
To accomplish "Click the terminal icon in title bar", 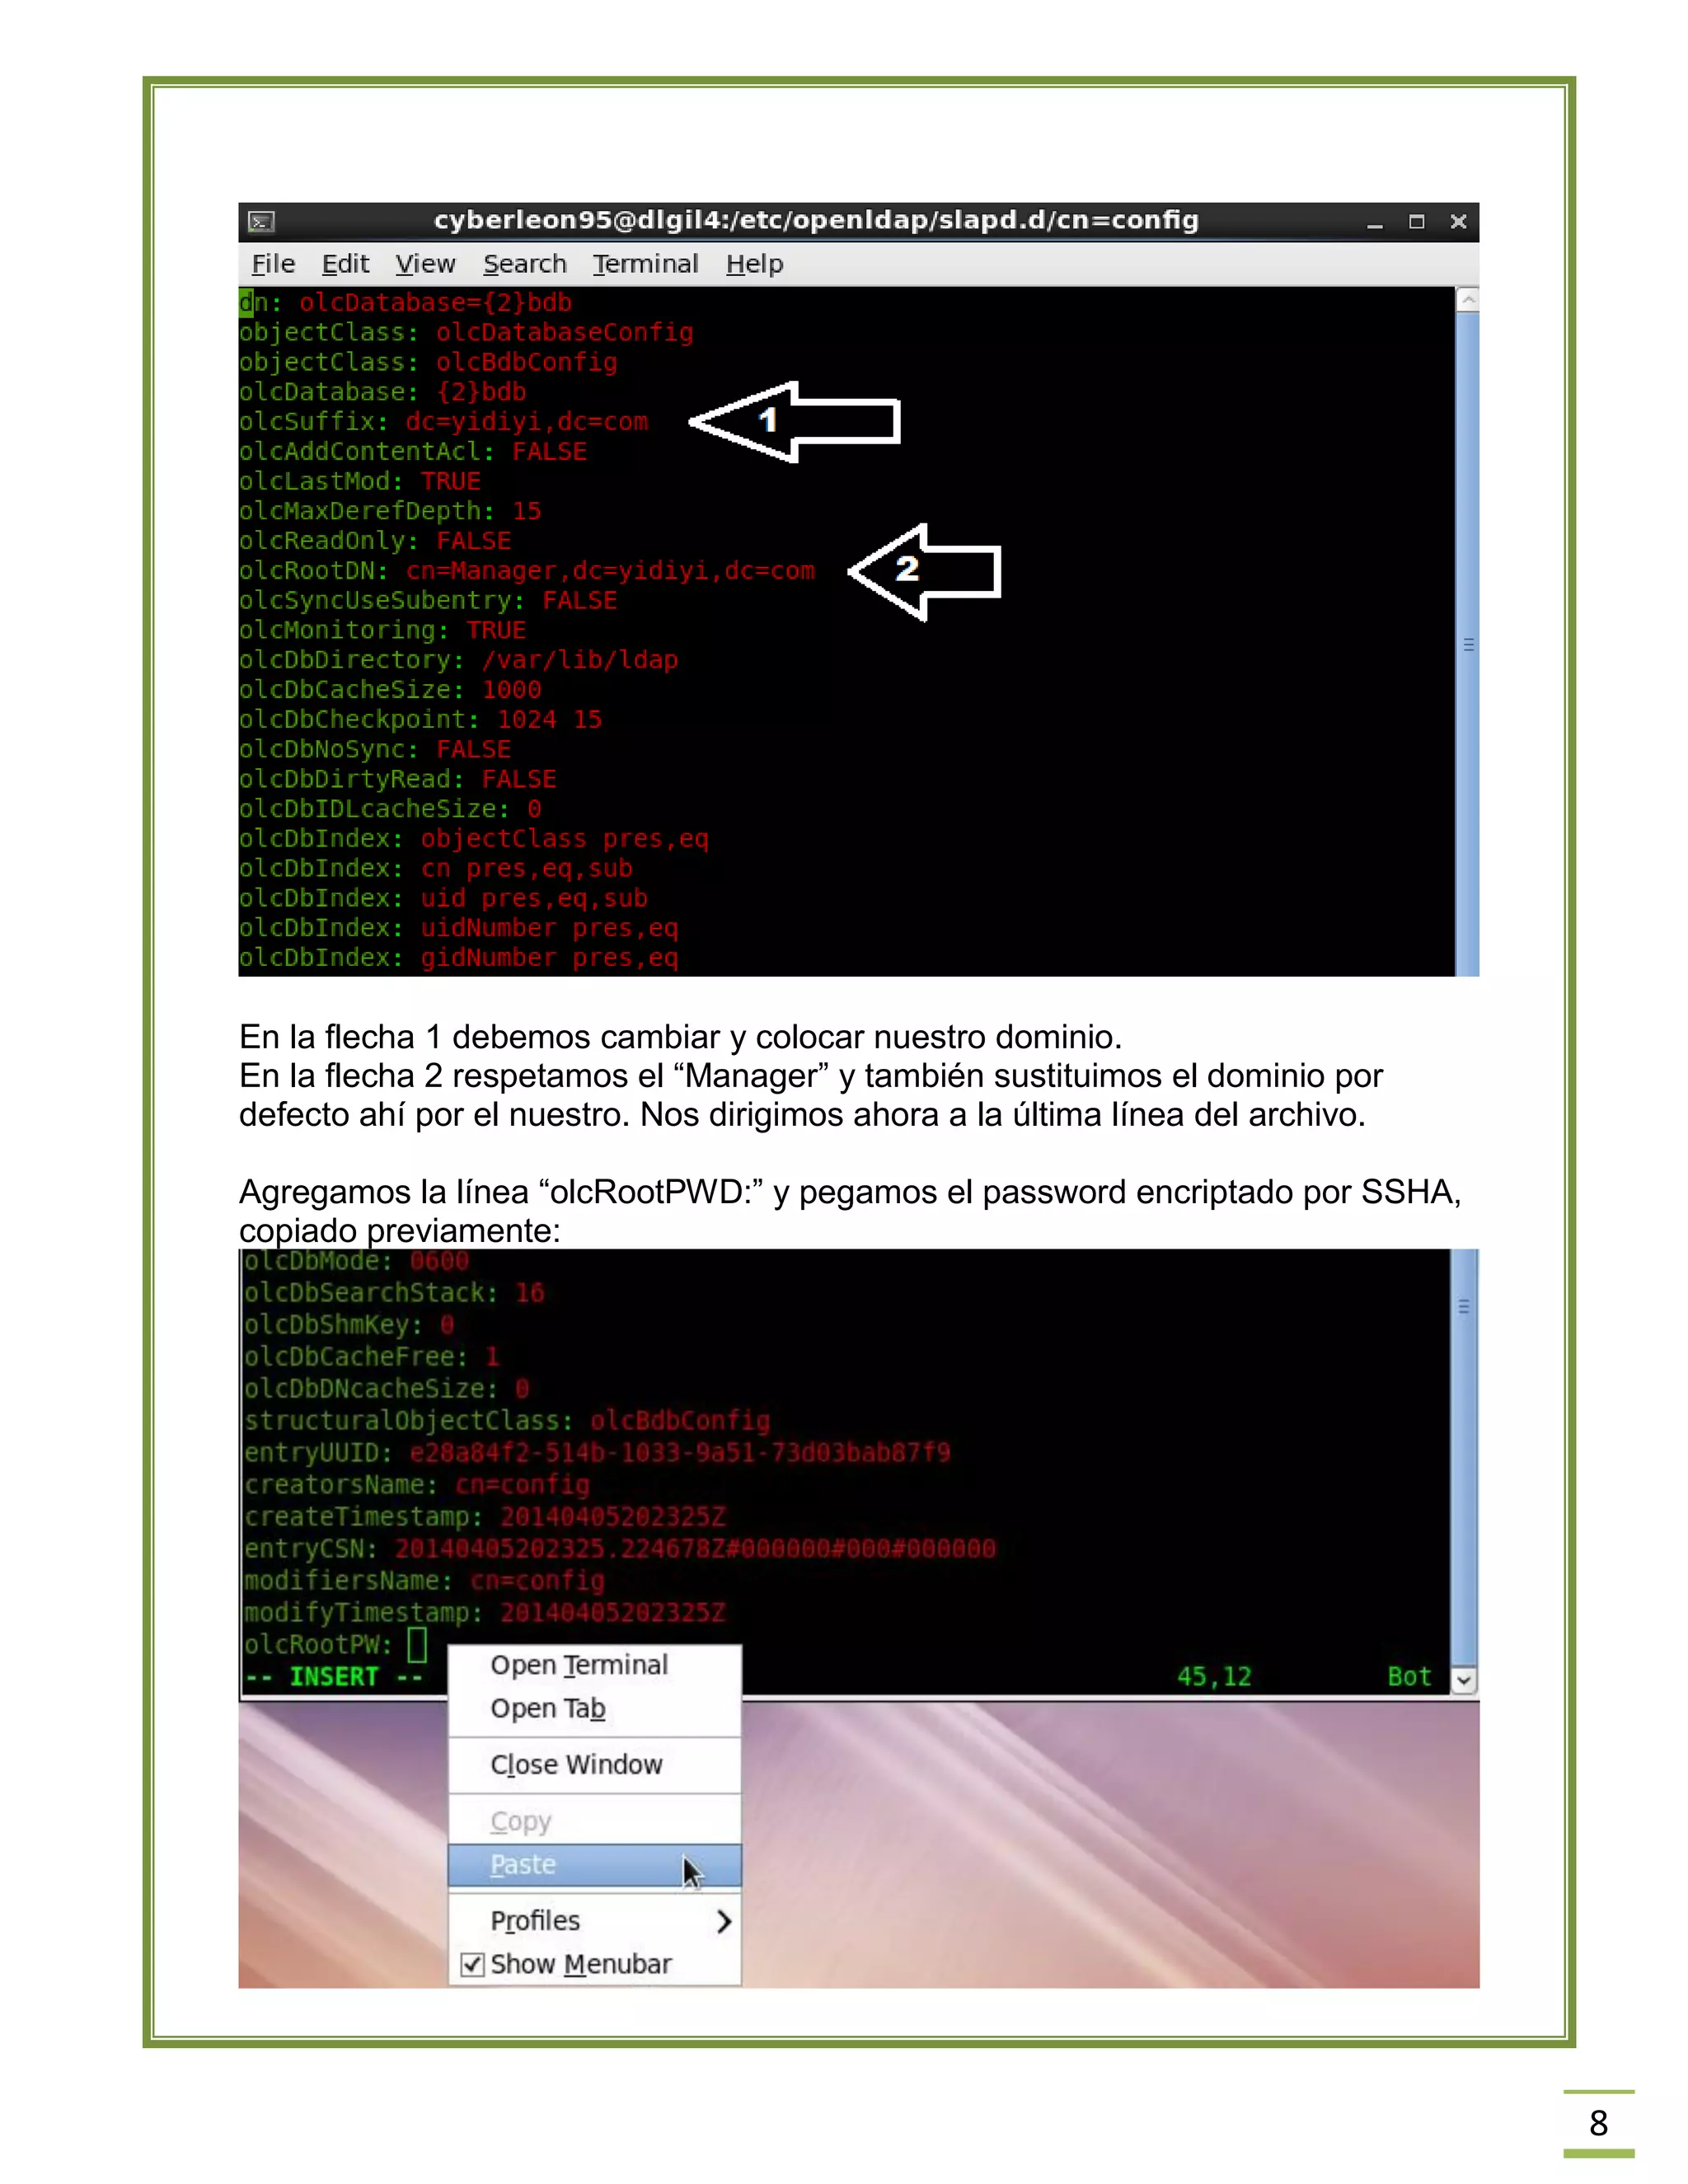I will tap(261, 221).
